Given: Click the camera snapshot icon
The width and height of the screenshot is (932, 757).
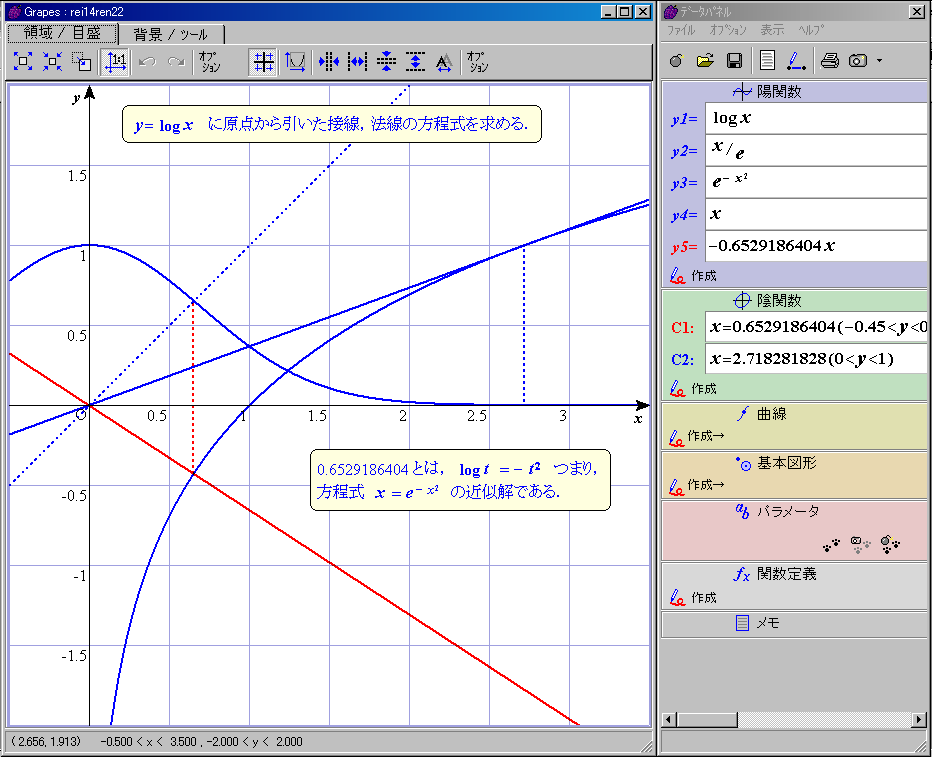Looking at the screenshot, I should [858, 61].
